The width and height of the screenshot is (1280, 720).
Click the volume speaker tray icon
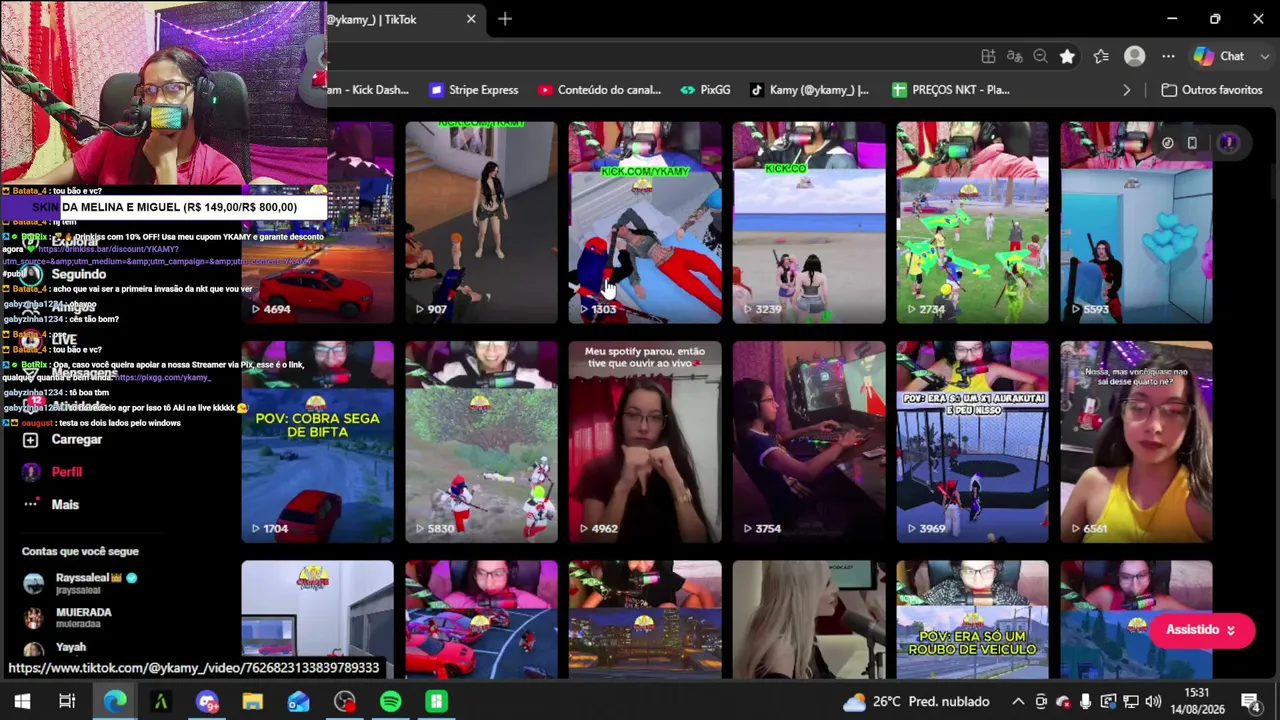coord(1153,702)
